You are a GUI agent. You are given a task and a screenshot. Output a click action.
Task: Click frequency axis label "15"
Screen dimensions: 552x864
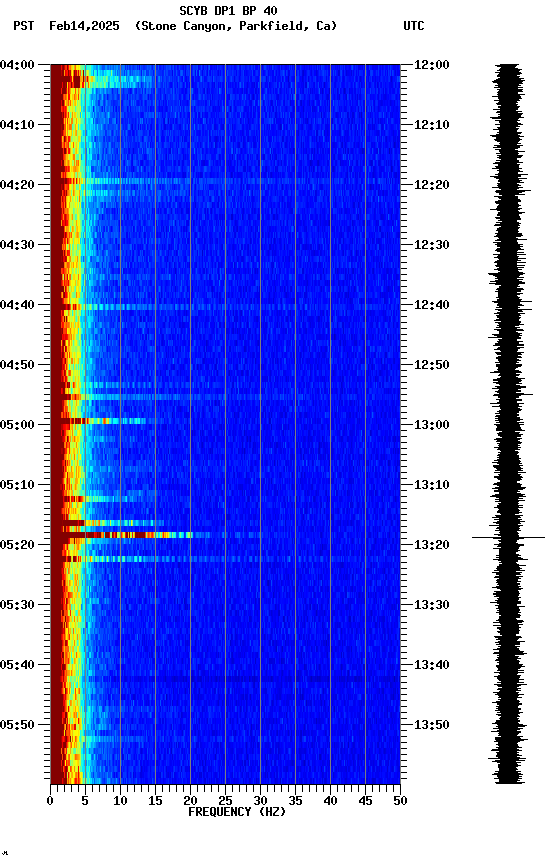coord(155,801)
